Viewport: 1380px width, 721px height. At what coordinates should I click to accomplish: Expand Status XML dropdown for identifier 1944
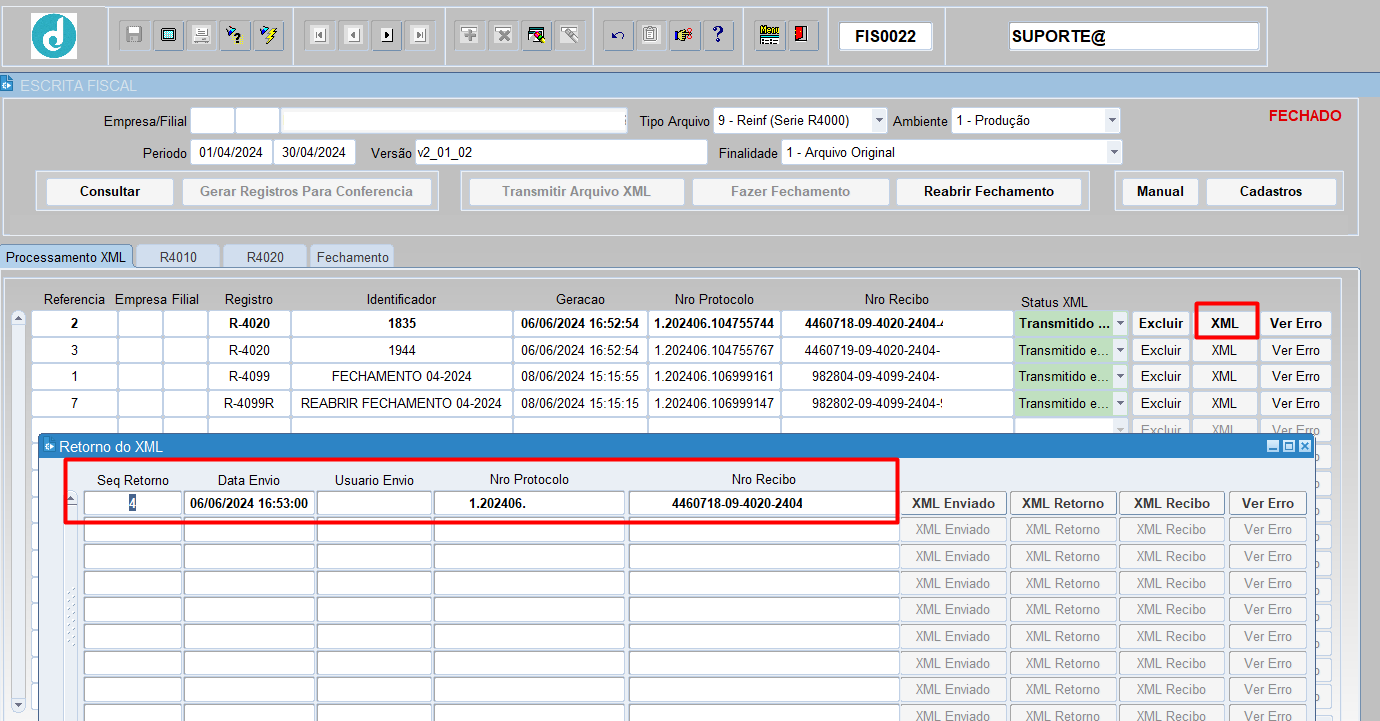coord(1120,351)
